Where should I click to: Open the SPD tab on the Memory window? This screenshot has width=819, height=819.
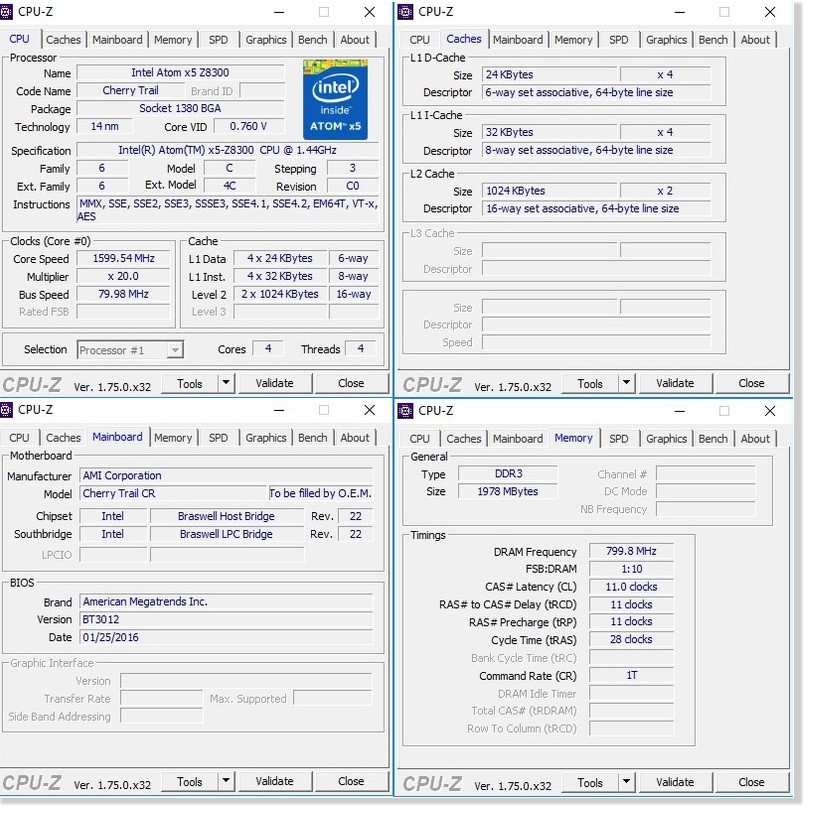(619, 438)
